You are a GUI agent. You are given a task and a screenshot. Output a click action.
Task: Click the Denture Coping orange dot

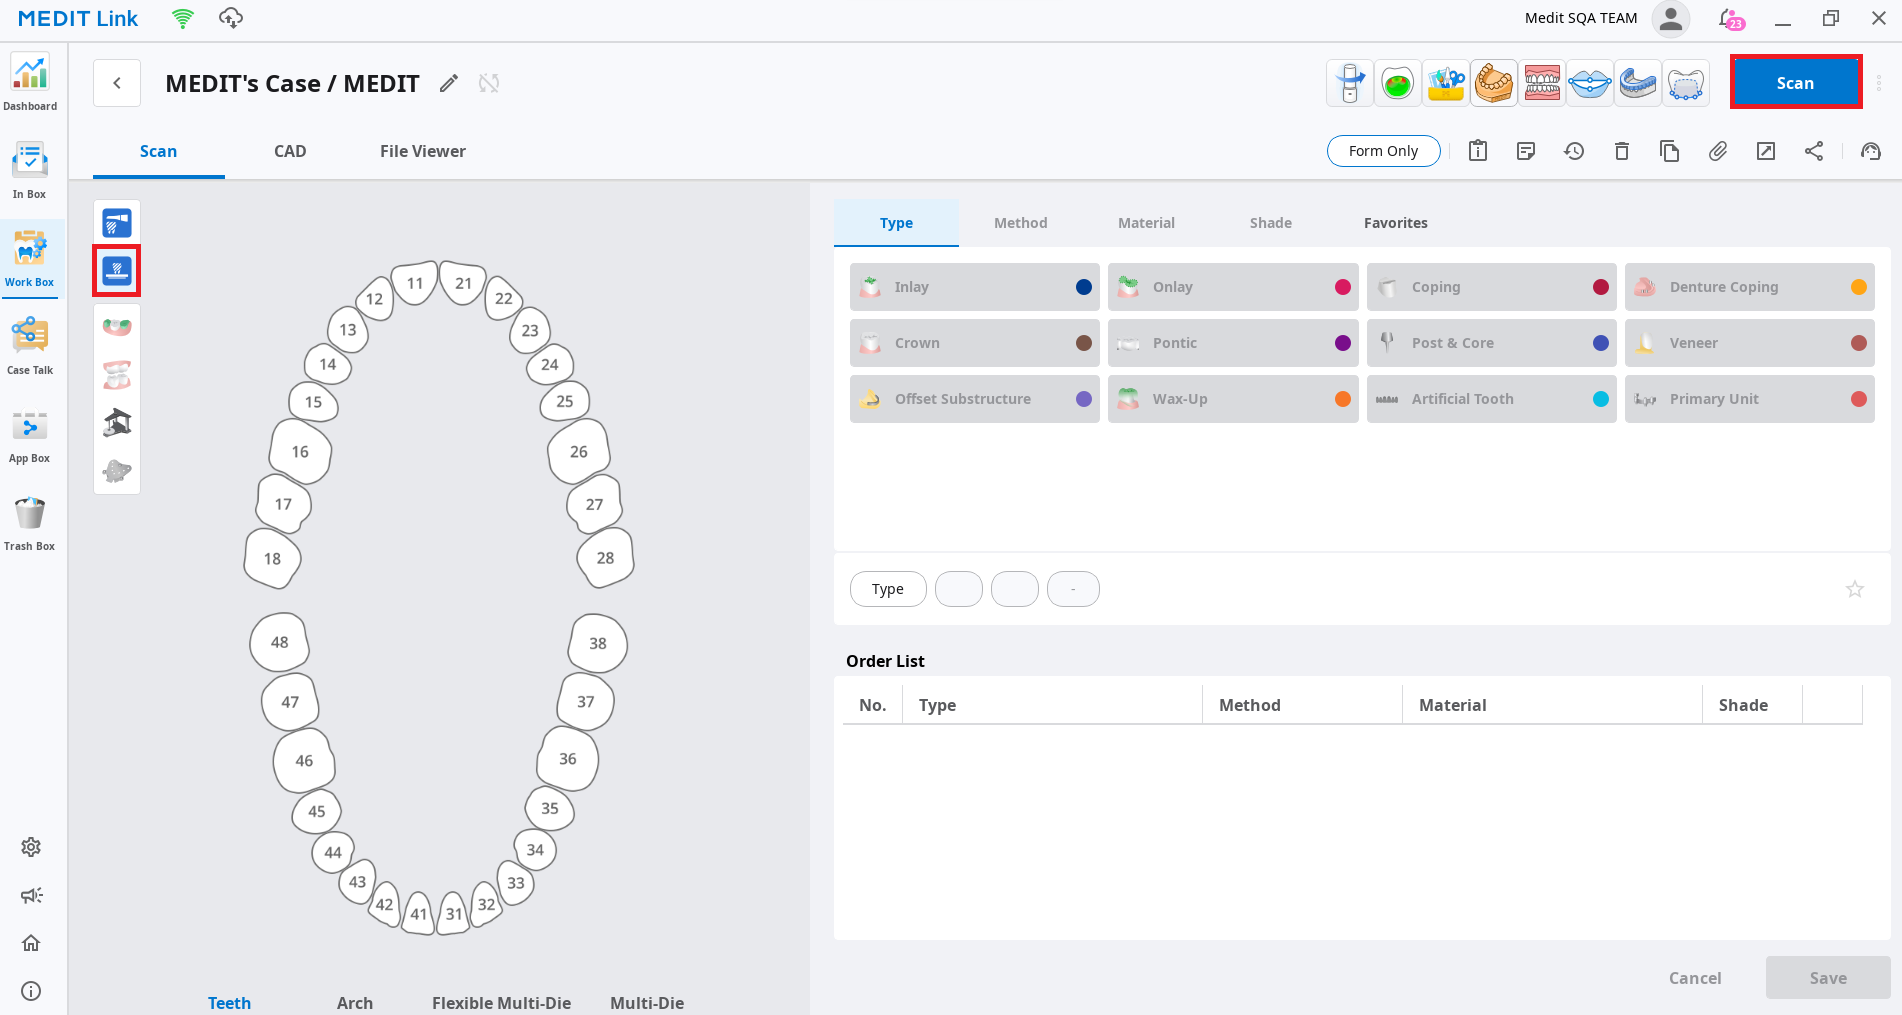tap(1859, 287)
